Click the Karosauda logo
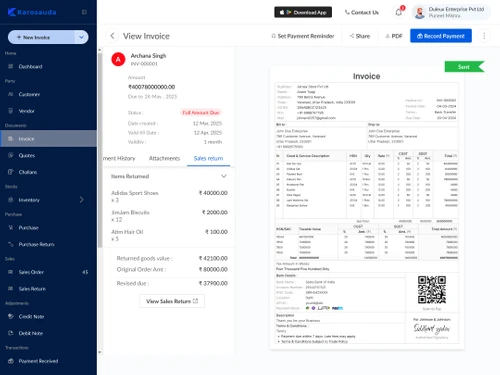This screenshot has height=375, width=500. tap(32, 12)
